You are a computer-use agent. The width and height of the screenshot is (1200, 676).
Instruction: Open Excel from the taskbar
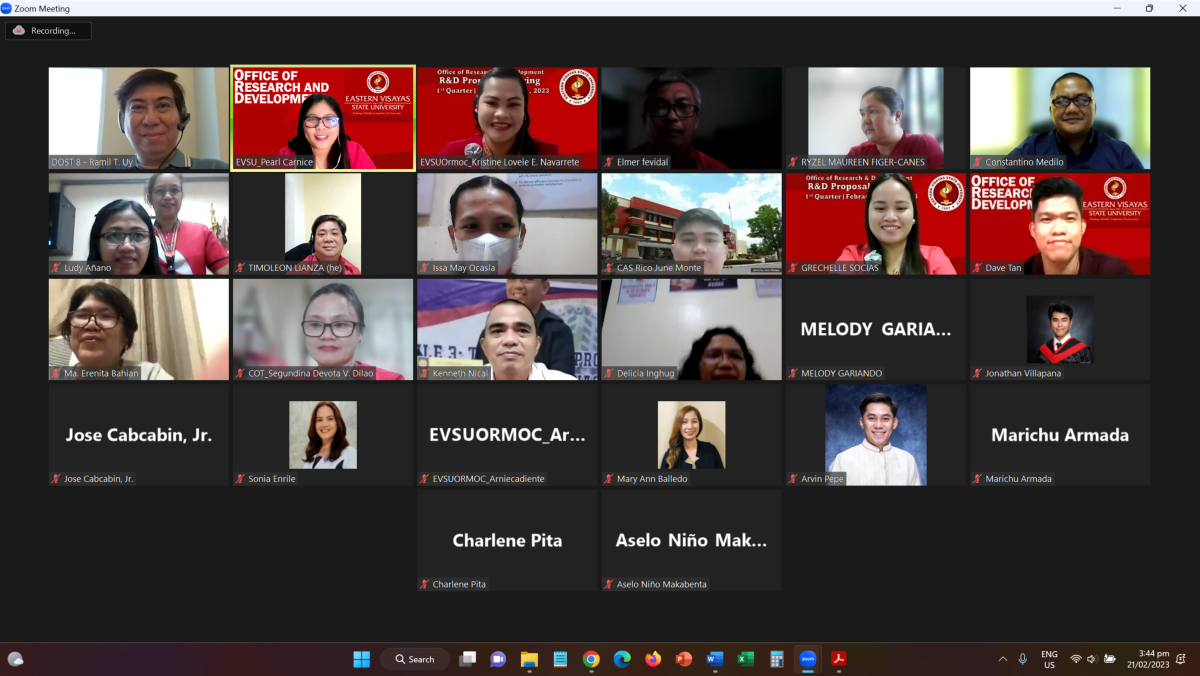746,659
